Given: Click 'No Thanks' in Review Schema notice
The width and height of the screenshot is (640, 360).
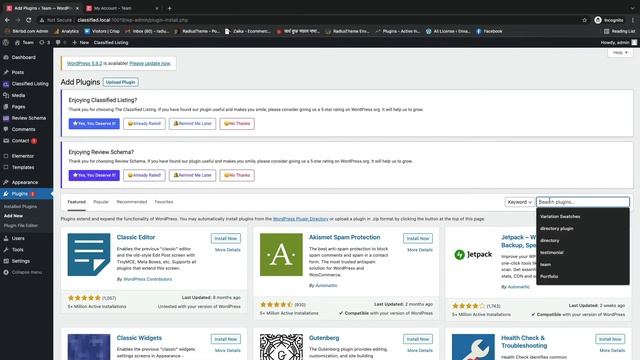Looking at the screenshot, I should click(x=237, y=176).
